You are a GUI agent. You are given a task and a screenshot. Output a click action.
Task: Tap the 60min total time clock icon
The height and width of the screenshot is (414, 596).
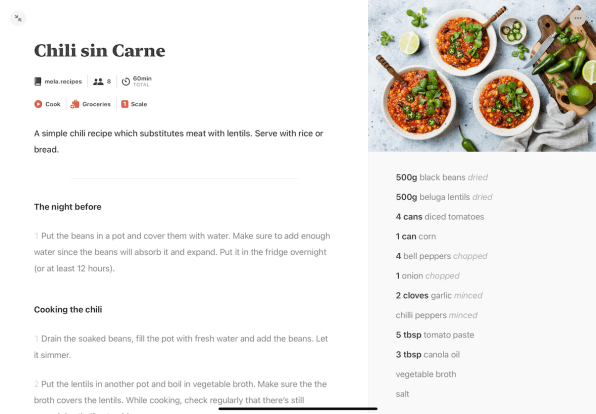click(126, 81)
